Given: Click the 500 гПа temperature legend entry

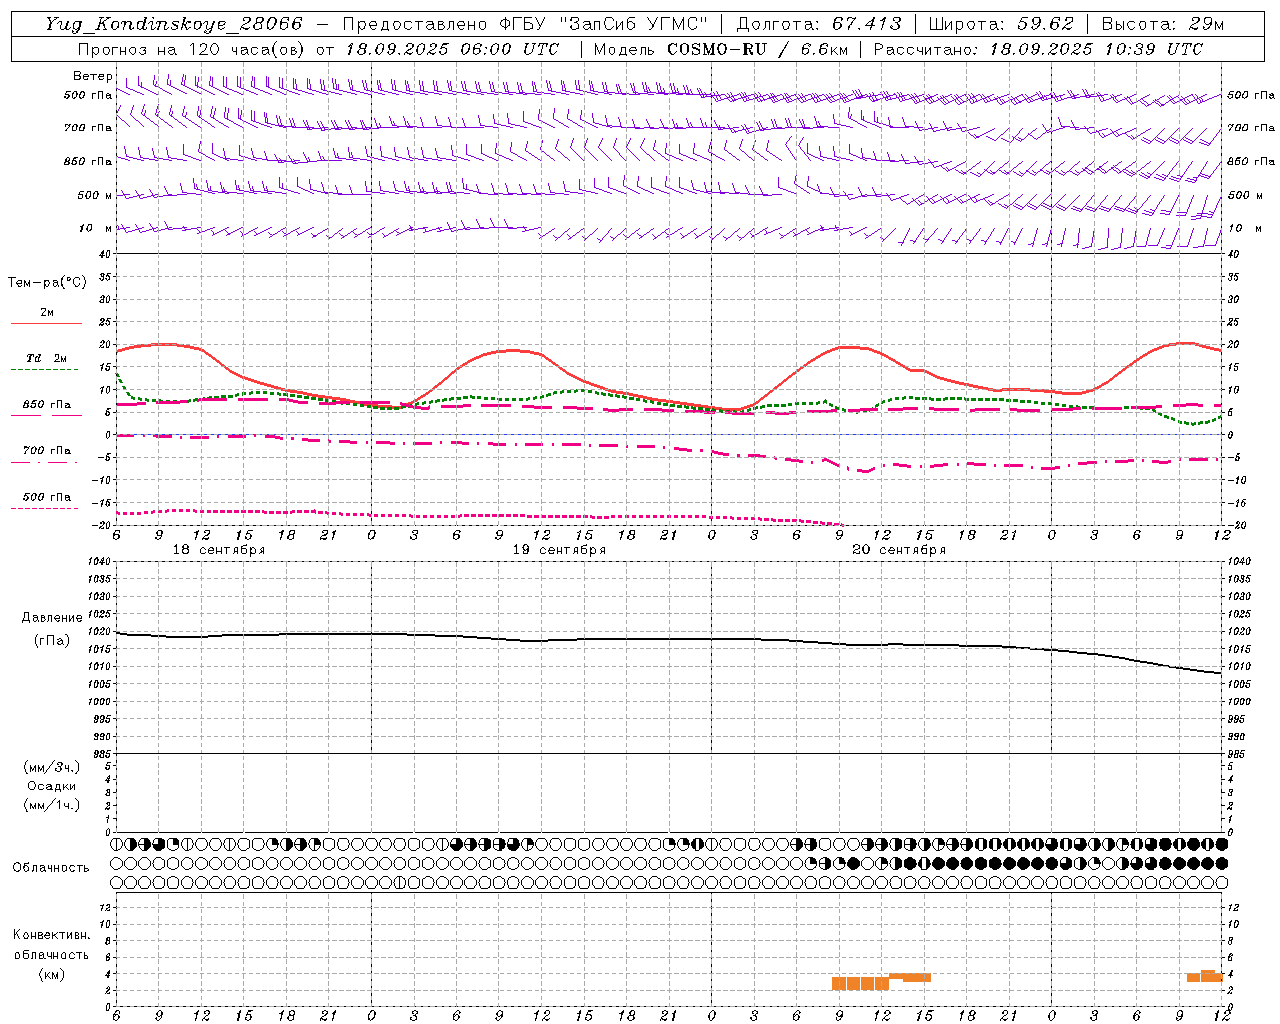Looking at the screenshot, I should coord(46,497).
